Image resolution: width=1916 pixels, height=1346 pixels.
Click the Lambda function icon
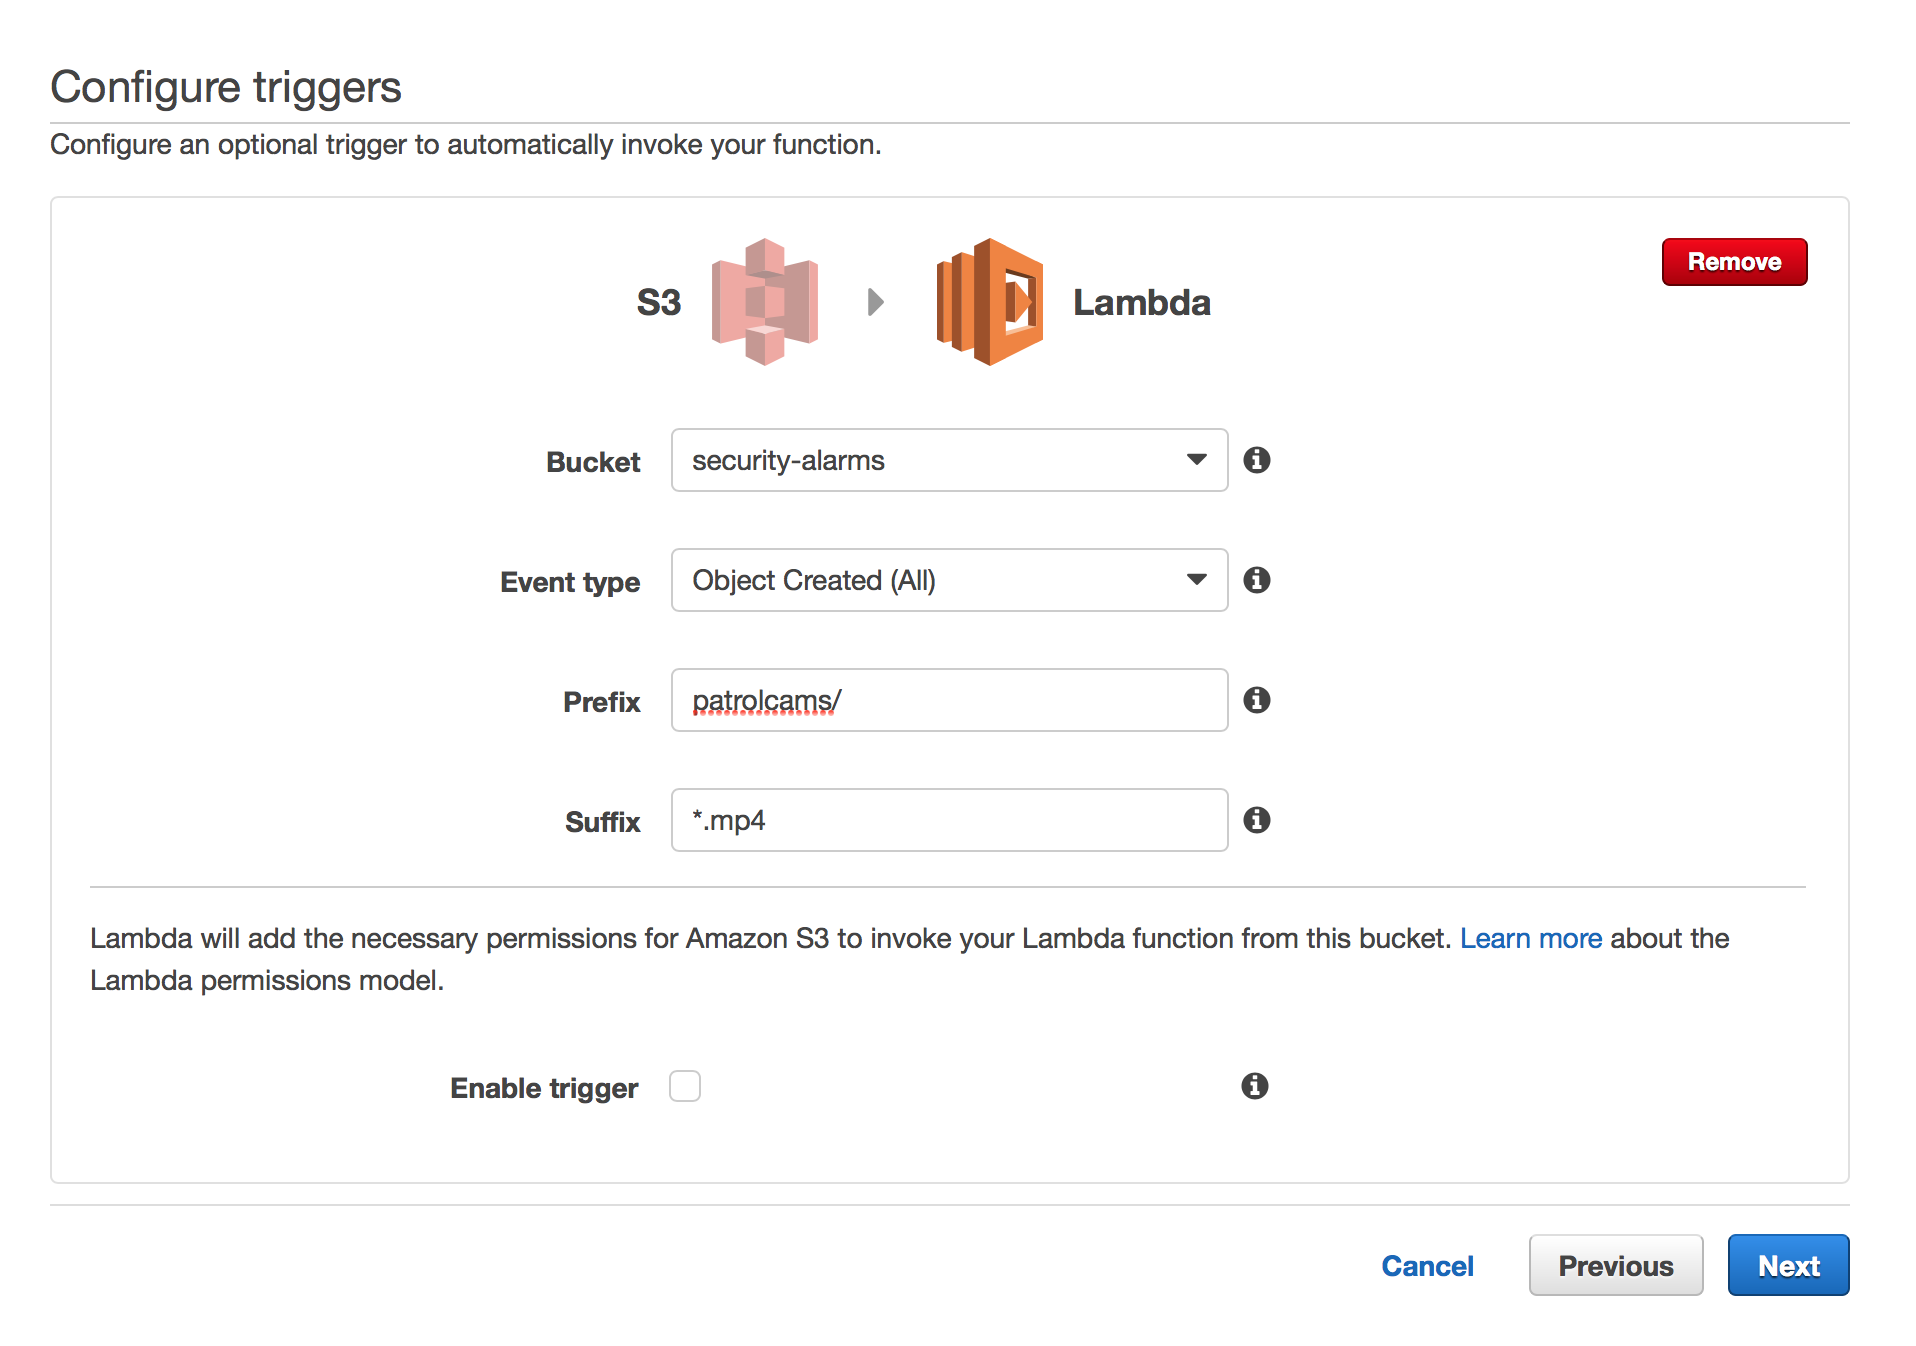989,302
